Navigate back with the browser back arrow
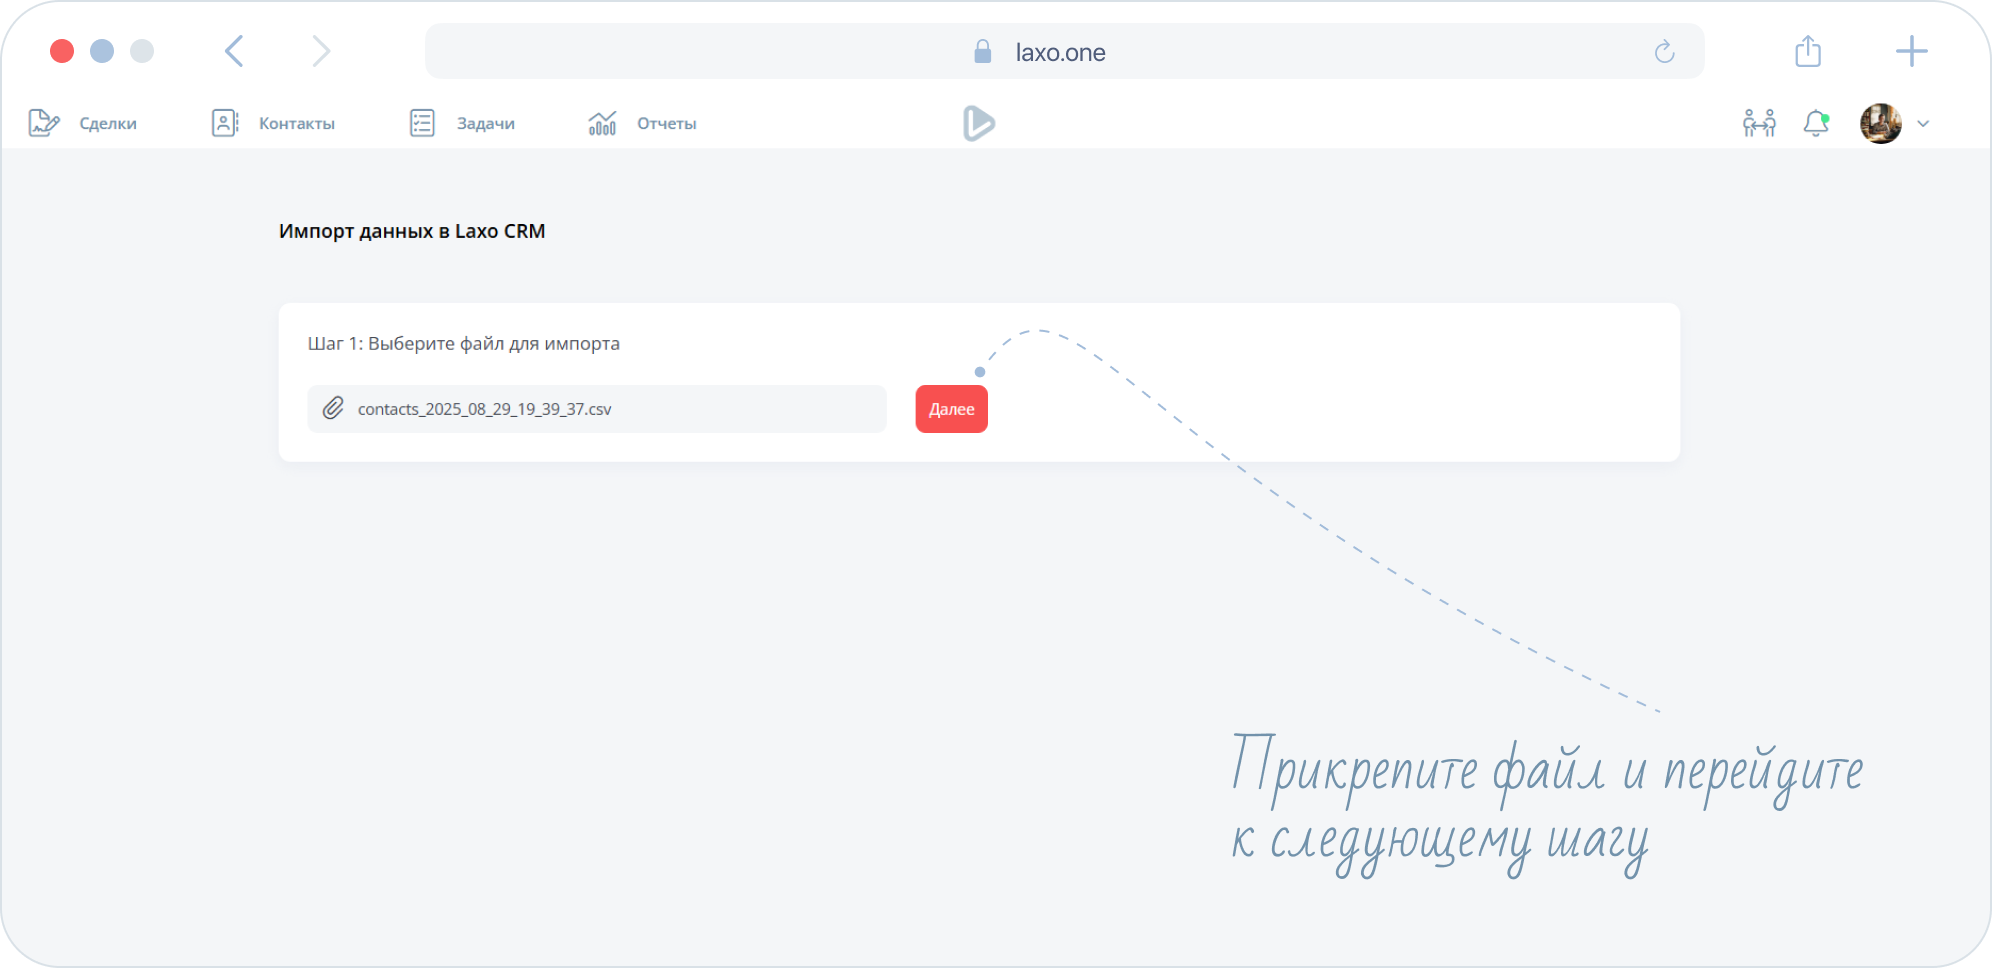 coord(234,51)
